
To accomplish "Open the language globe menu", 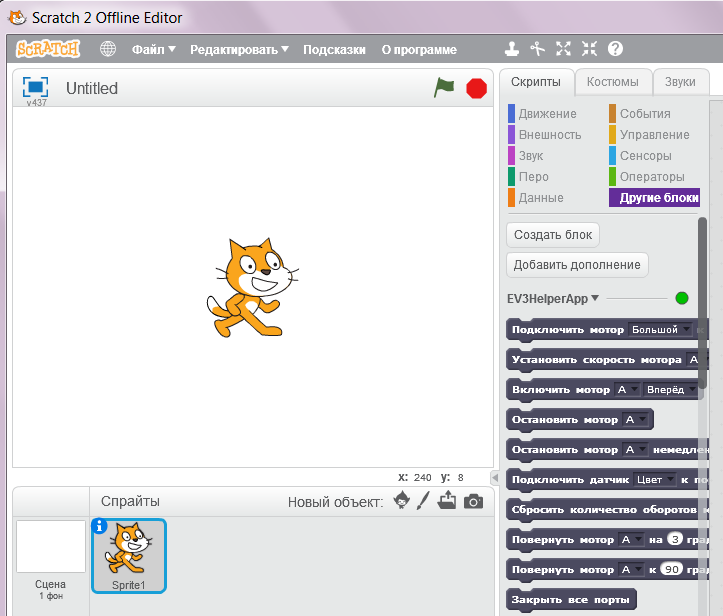I will point(108,48).
